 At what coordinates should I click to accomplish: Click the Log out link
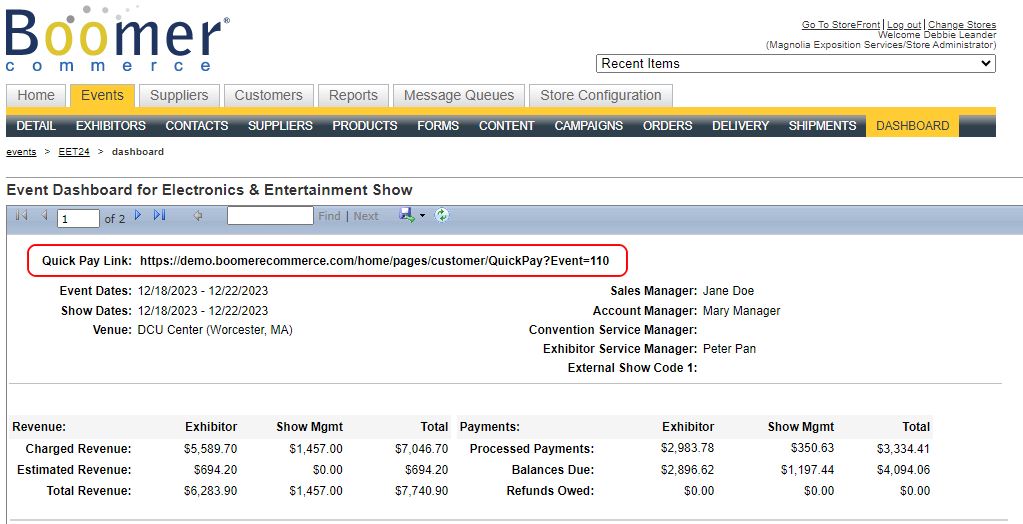(x=904, y=25)
